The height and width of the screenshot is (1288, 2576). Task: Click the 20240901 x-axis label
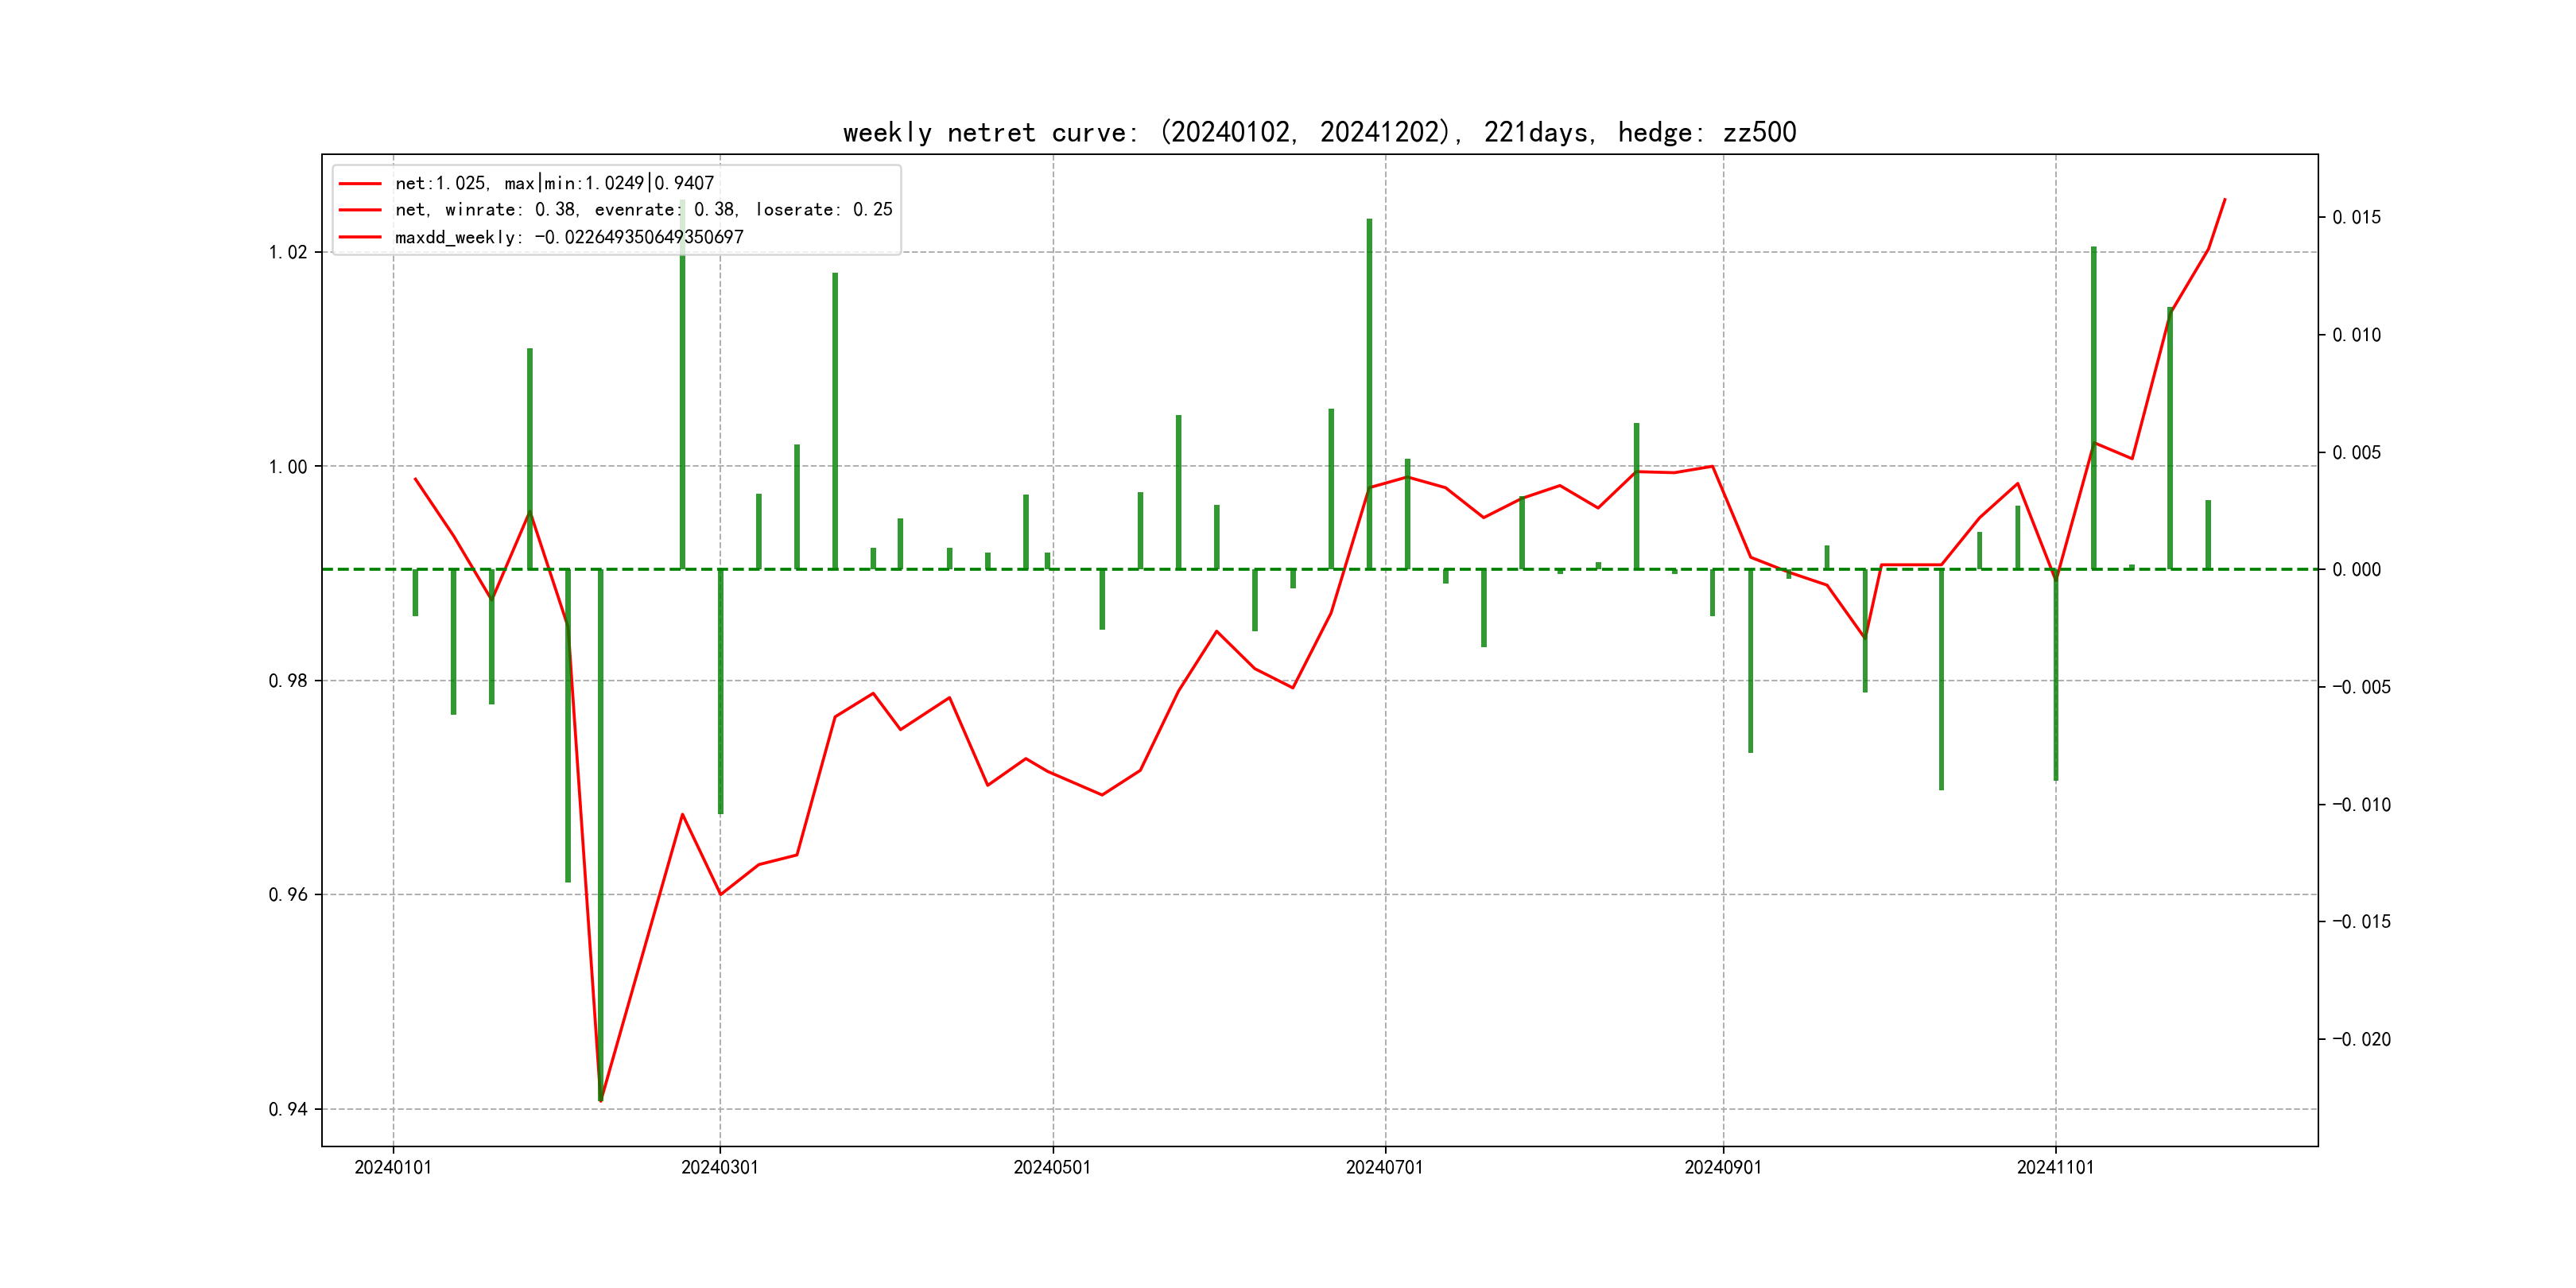[1722, 1167]
